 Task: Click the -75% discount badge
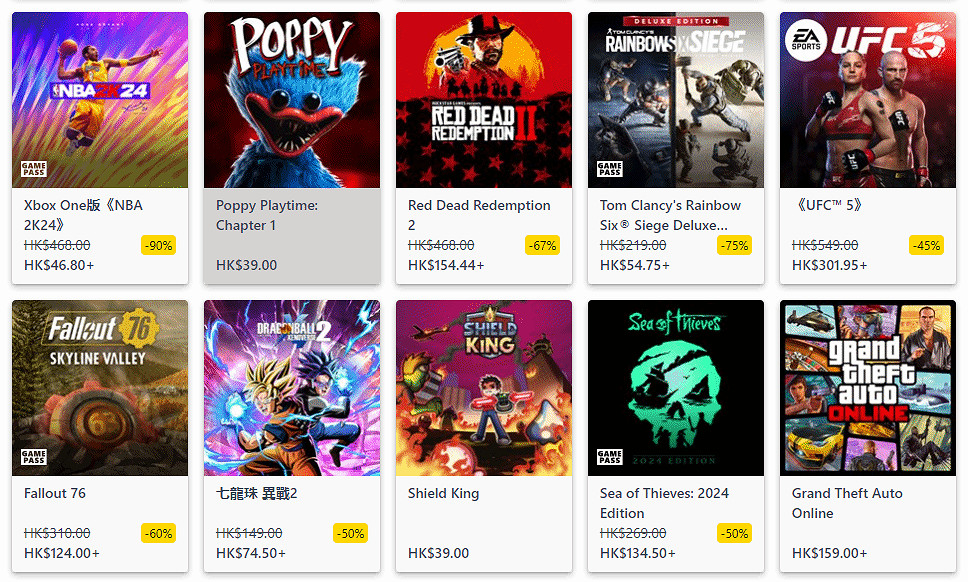point(734,245)
